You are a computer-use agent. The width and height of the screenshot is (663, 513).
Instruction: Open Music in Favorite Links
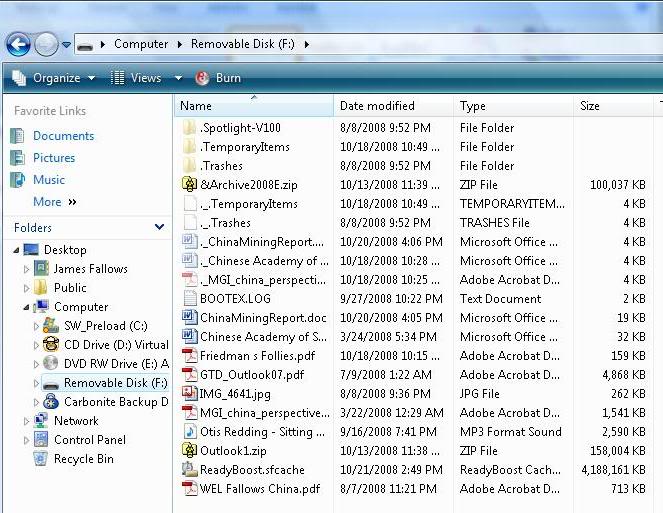click(x=49, y=180)
